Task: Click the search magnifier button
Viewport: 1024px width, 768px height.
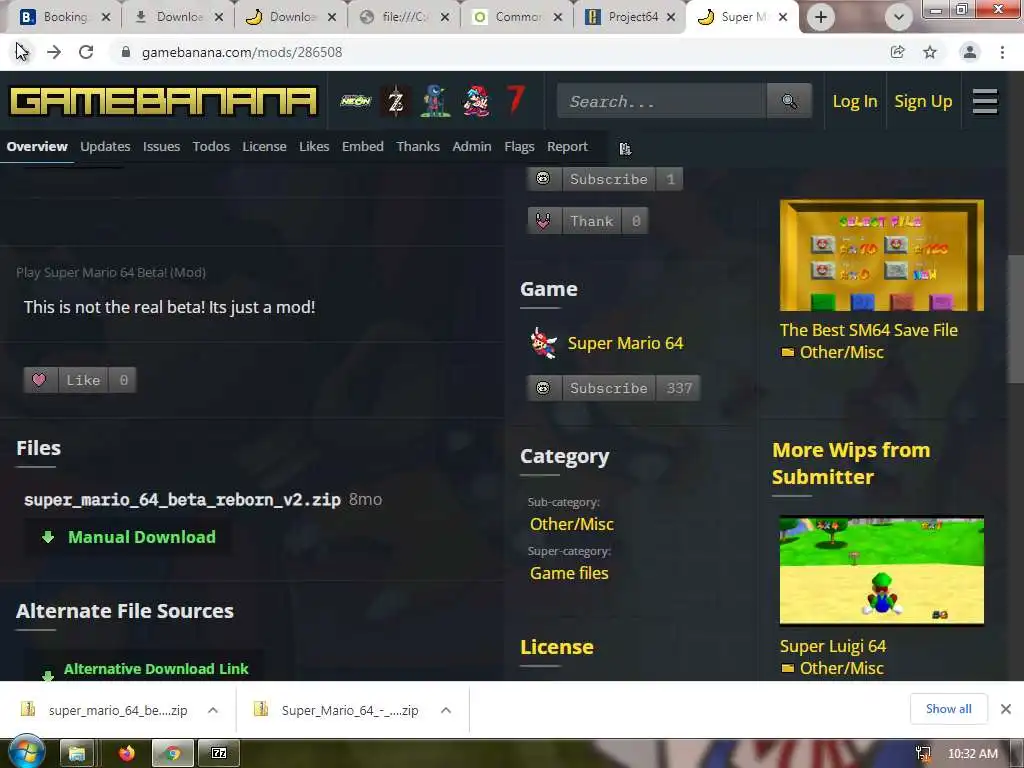Action: pyautogui.click(x=789, y=101)
